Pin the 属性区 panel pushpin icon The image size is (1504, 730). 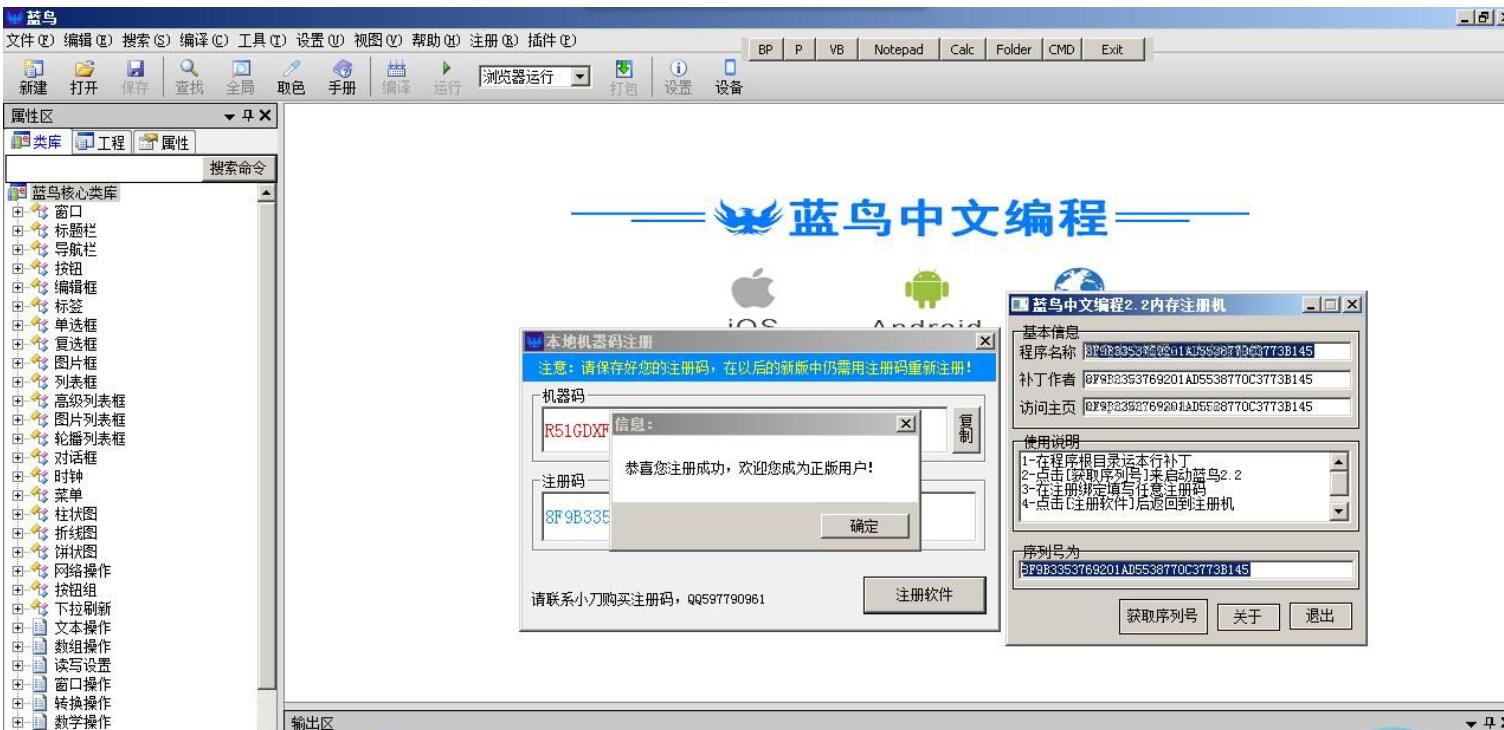[249, 116]
